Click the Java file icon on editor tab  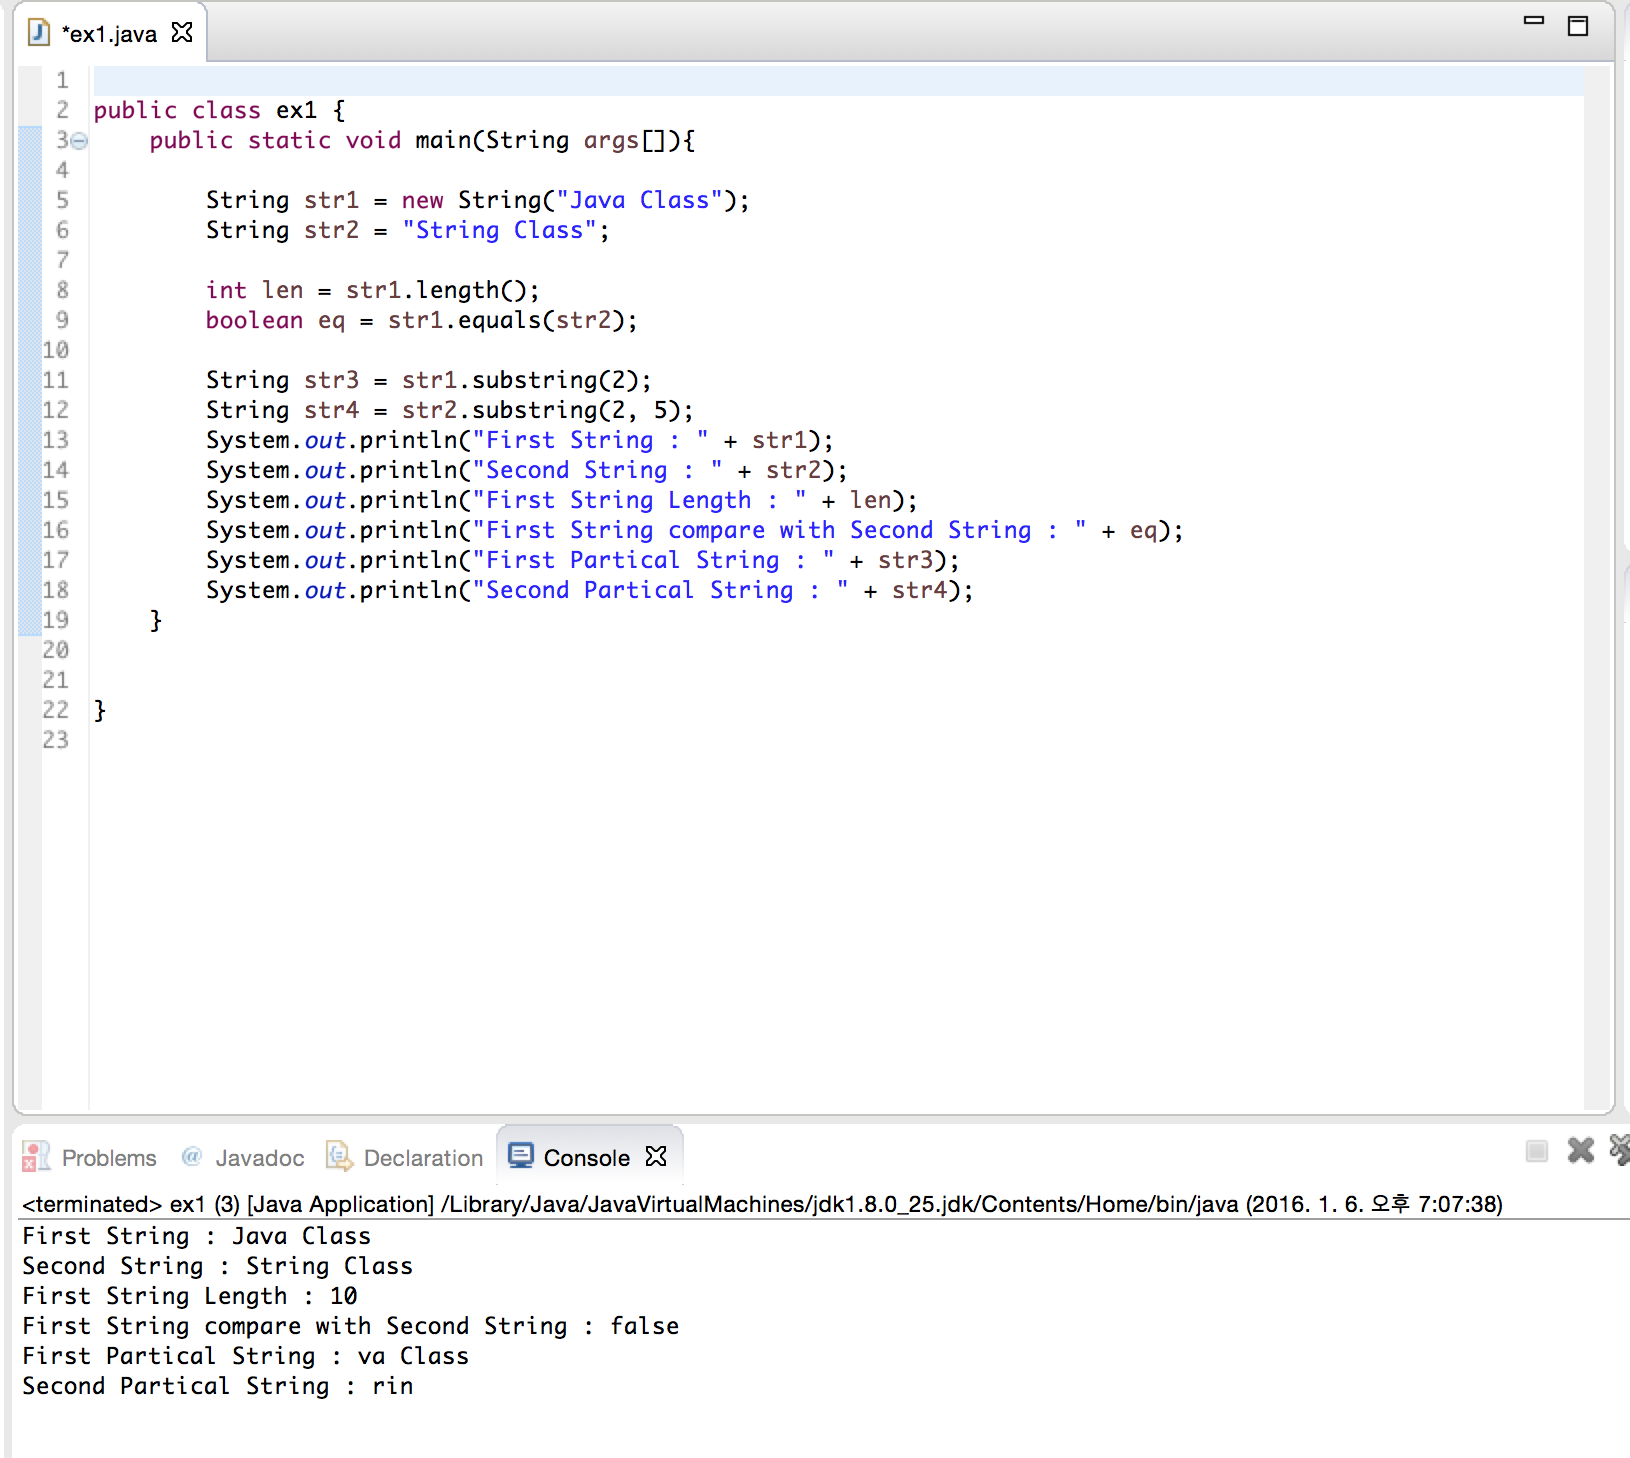(39, 33)
